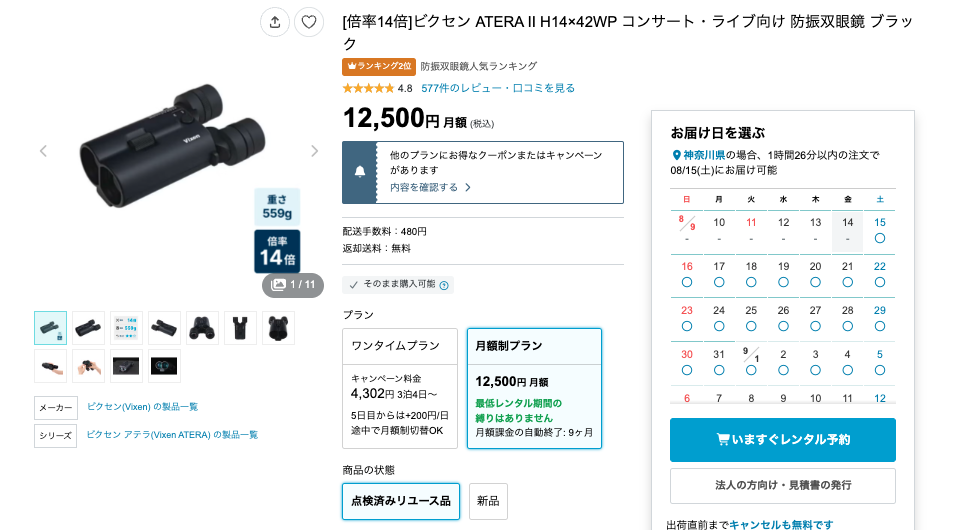965x530 pixels.
Task: Open ビクセン(Vixen) の製品一覧 link
Action: tap(142, 407)
